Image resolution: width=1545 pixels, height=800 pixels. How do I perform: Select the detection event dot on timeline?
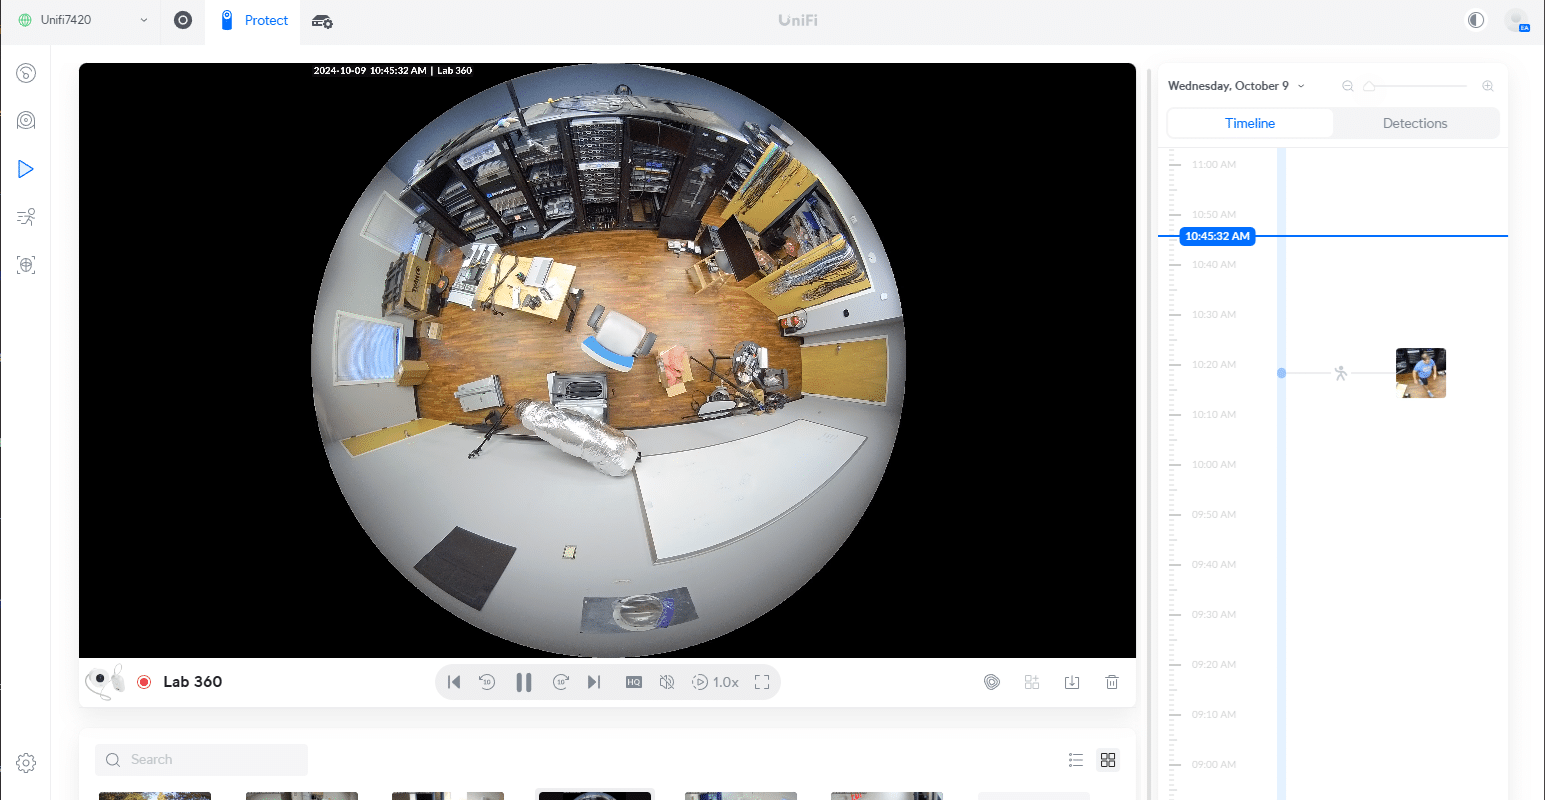[x=1282, y=373]
